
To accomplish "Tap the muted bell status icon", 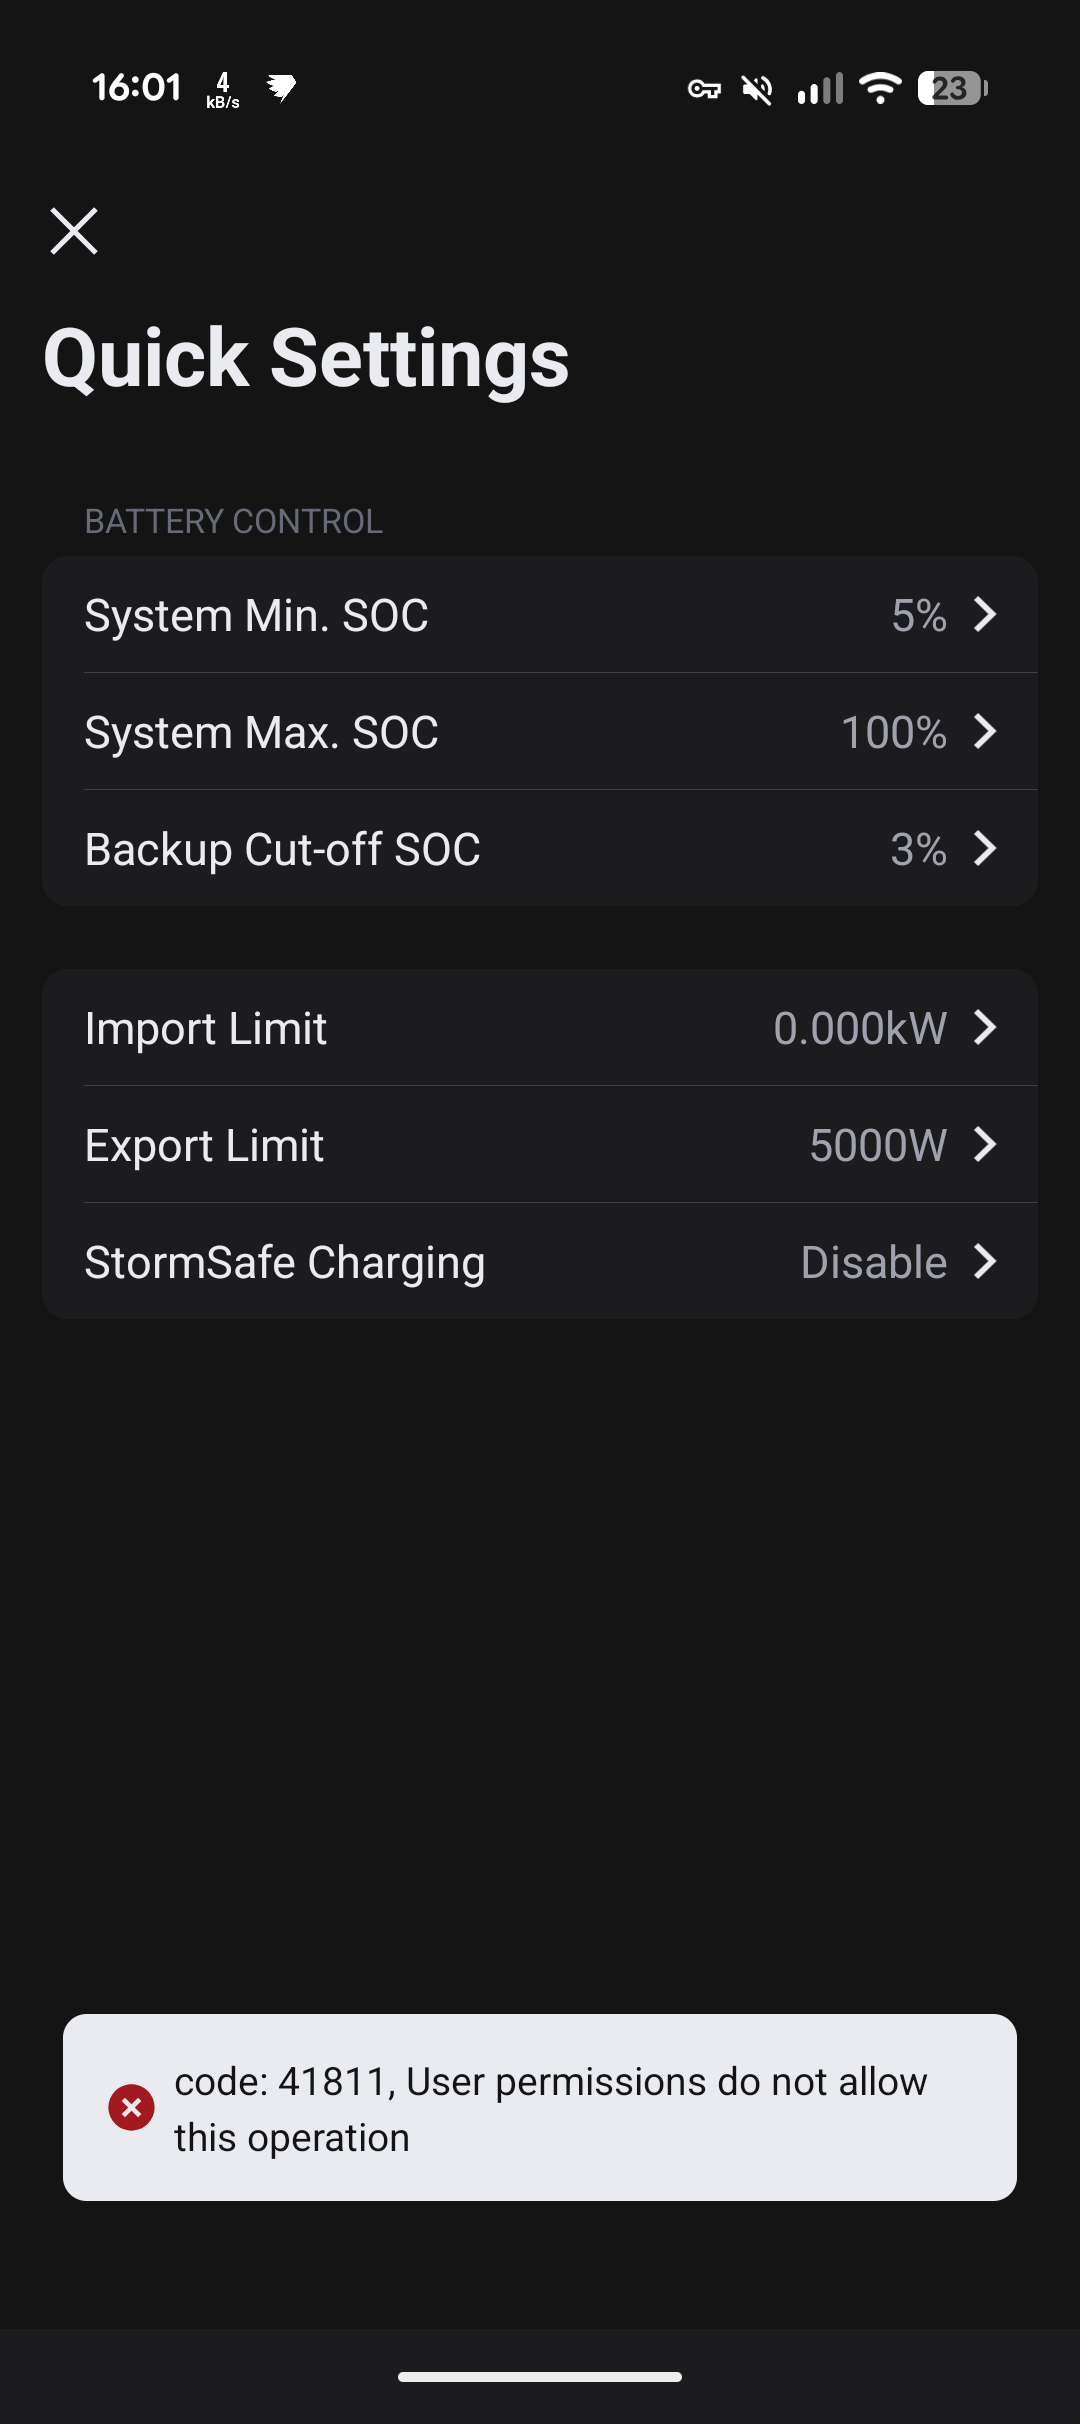I will (x=757, y=90).
